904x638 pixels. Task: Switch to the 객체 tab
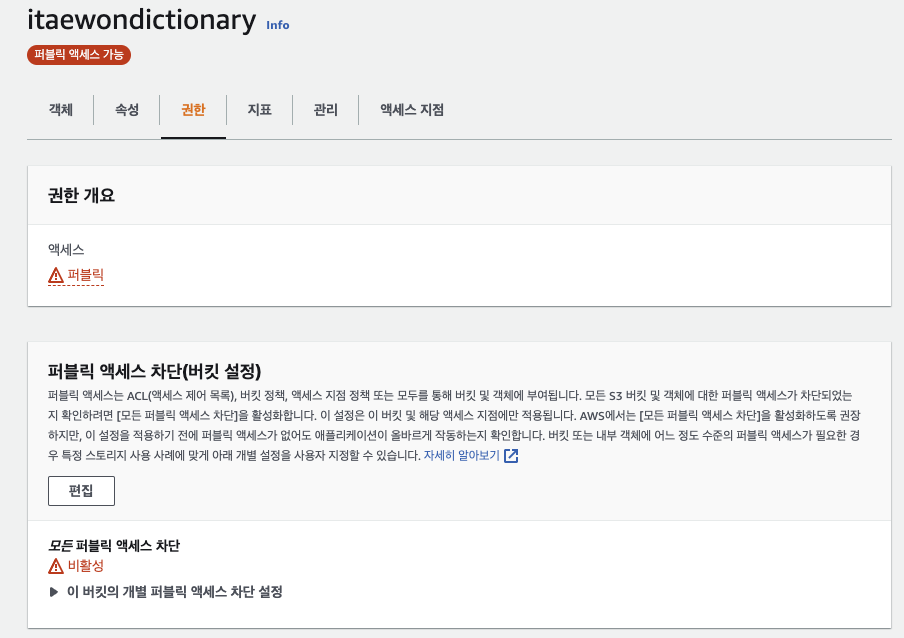(x=61, y=110)
